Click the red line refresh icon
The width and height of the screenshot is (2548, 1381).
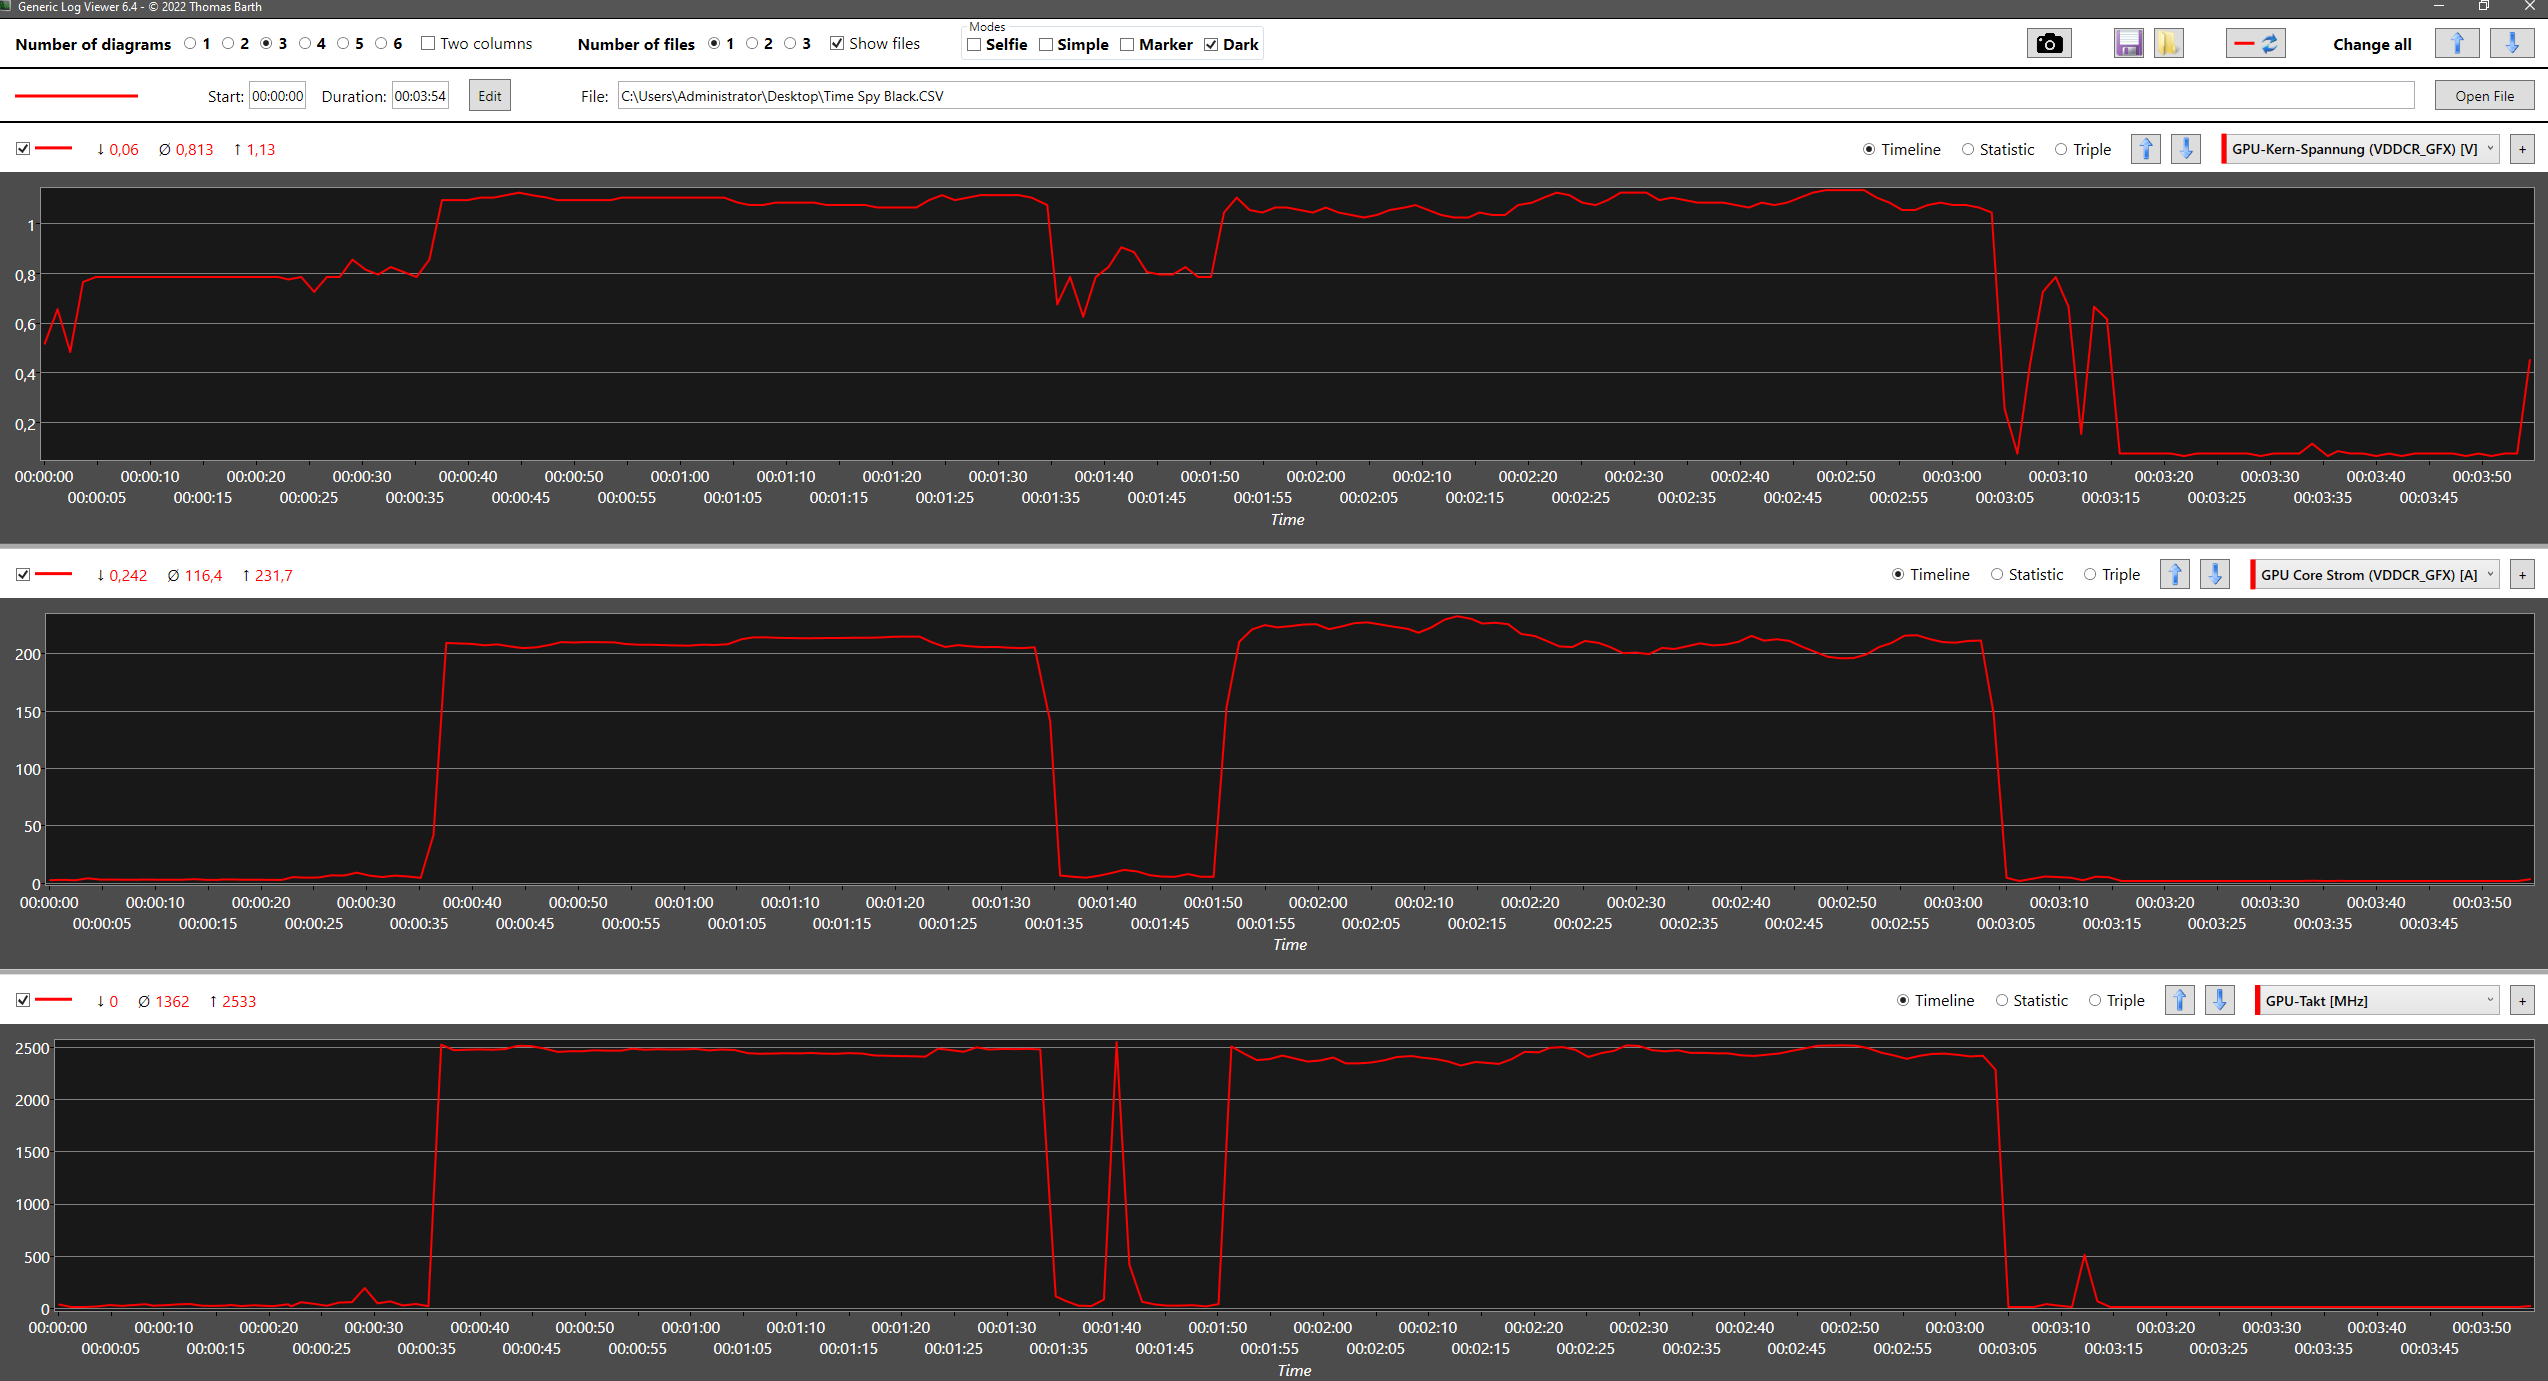[x=2255, y=44]
